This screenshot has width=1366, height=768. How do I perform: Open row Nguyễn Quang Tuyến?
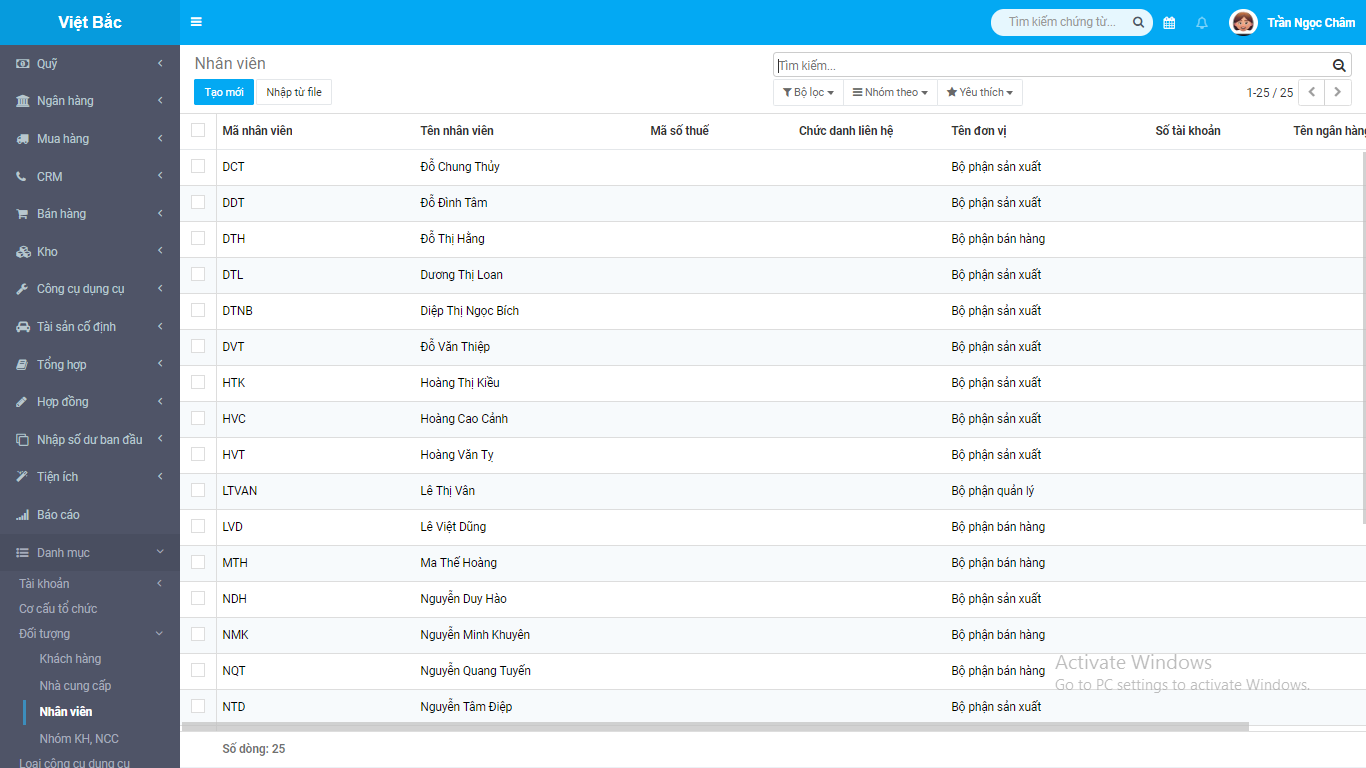(772, 671)
